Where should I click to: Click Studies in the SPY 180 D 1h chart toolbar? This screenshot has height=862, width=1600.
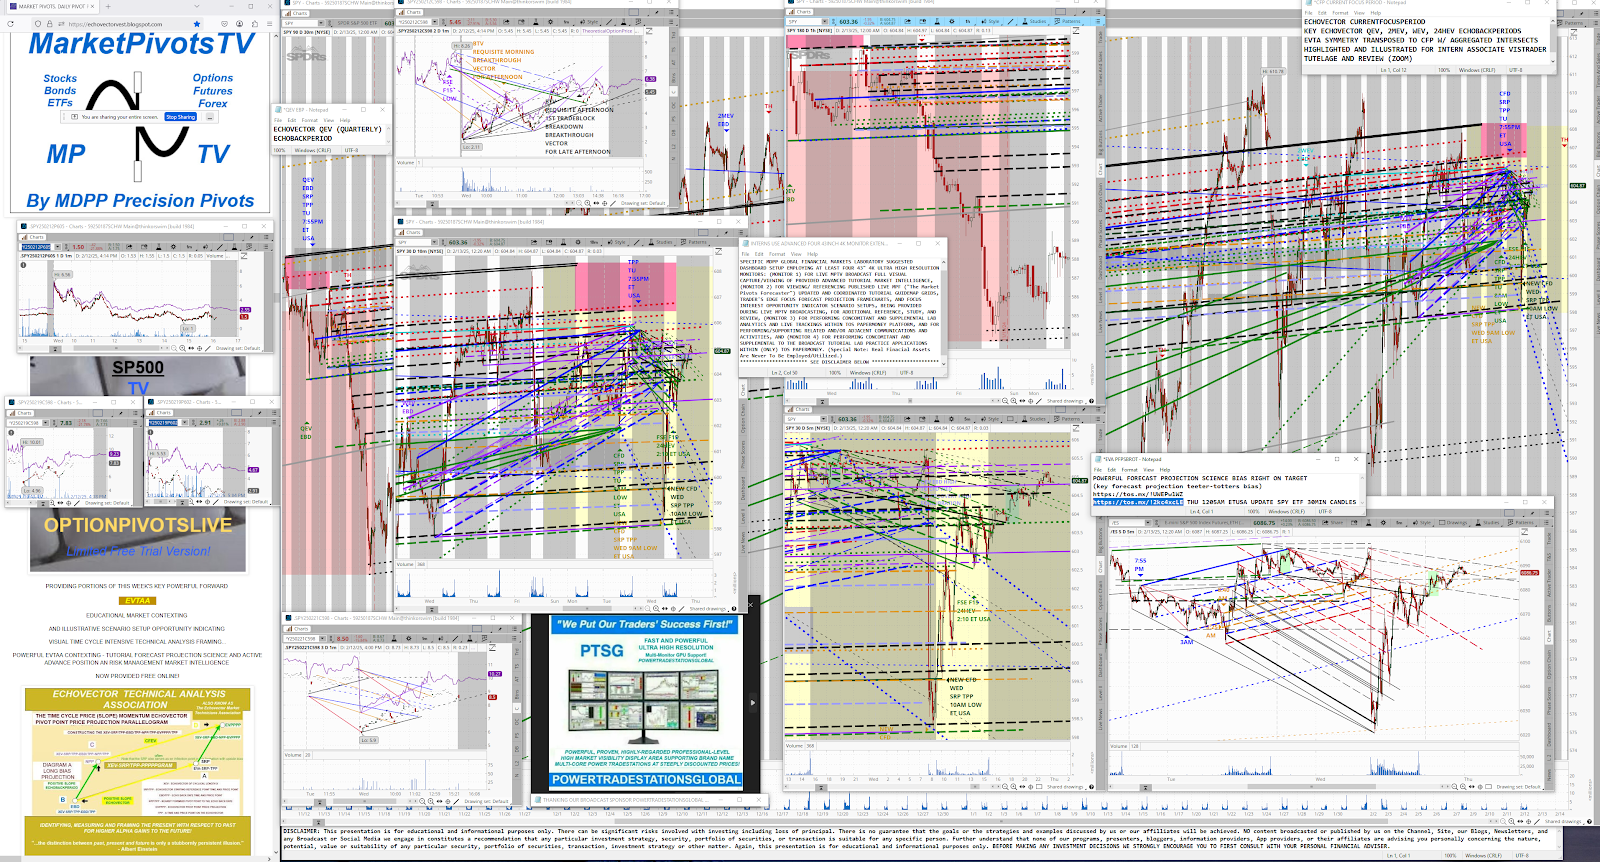coord(1036,22)
